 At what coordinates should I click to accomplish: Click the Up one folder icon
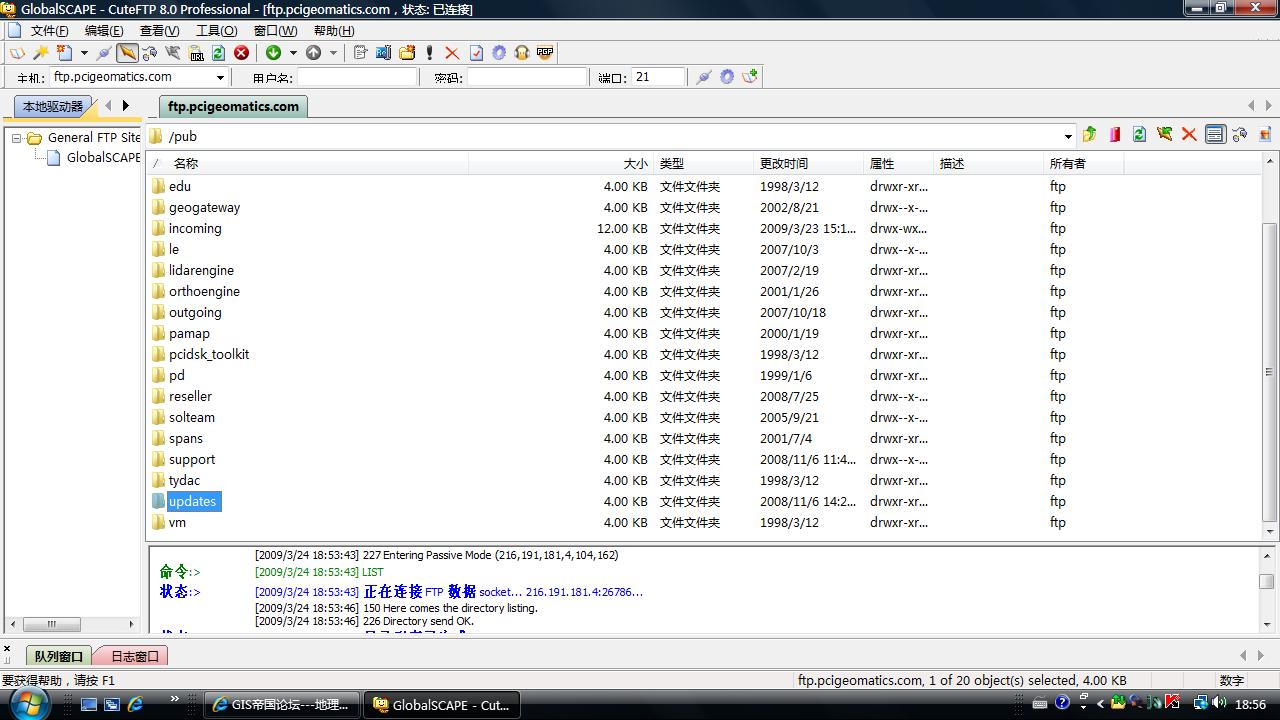pyautogui.click(x=1089, y=134)
